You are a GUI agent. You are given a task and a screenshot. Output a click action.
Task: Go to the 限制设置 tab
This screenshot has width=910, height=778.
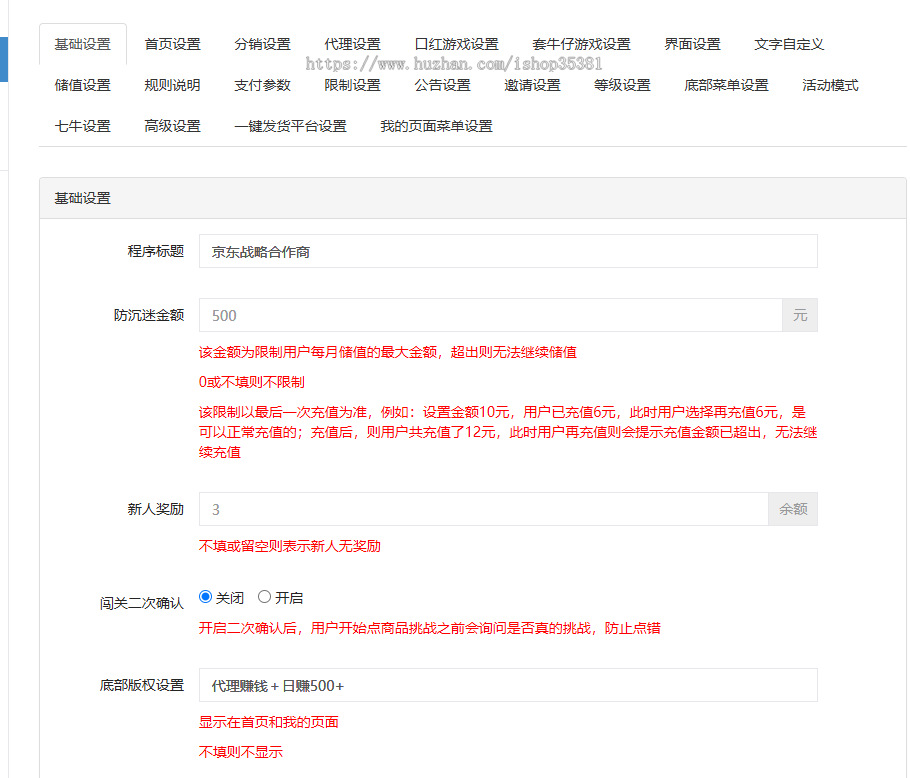[352, 85]
